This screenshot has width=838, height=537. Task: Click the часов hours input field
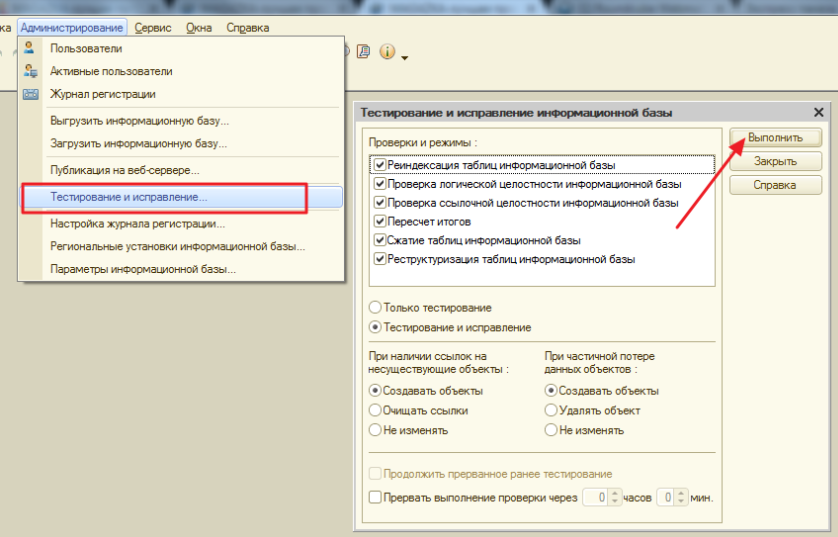tap(596, 497)
